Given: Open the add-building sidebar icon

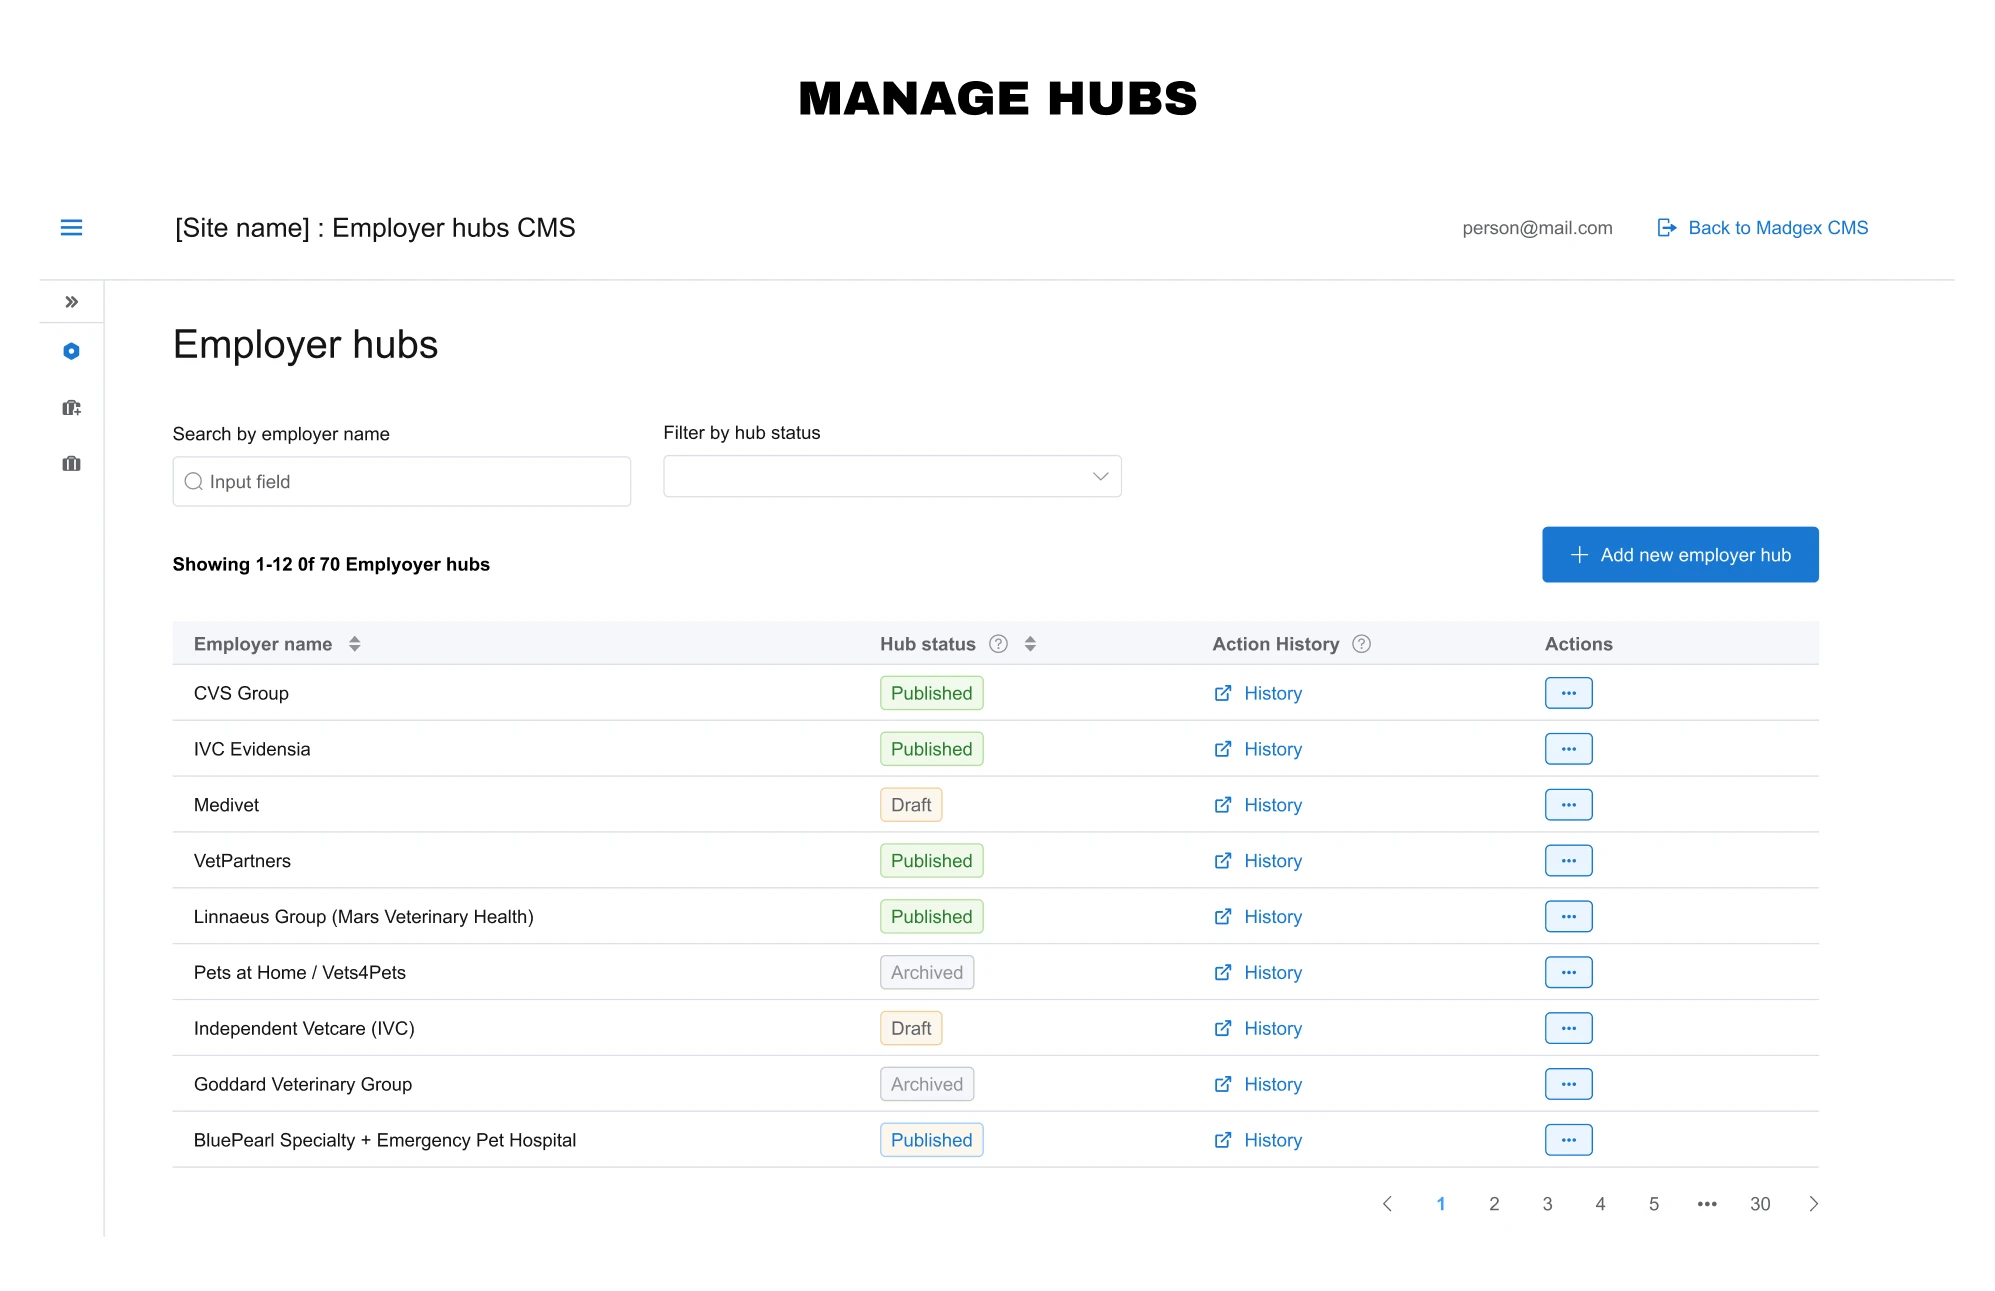Looking at the screenshot, I should (71, 407).
